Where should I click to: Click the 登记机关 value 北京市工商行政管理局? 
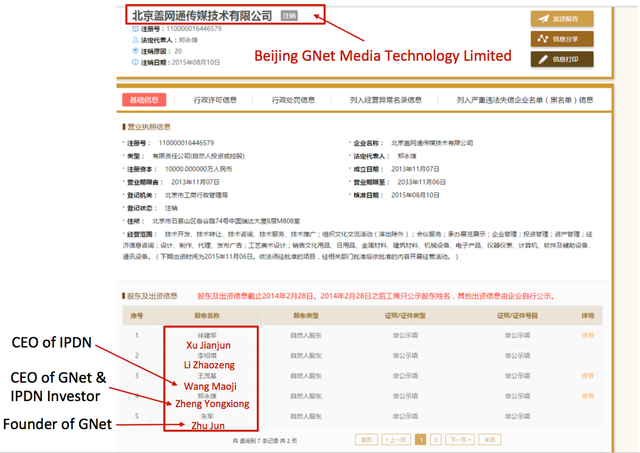click(x=196, y=195)
